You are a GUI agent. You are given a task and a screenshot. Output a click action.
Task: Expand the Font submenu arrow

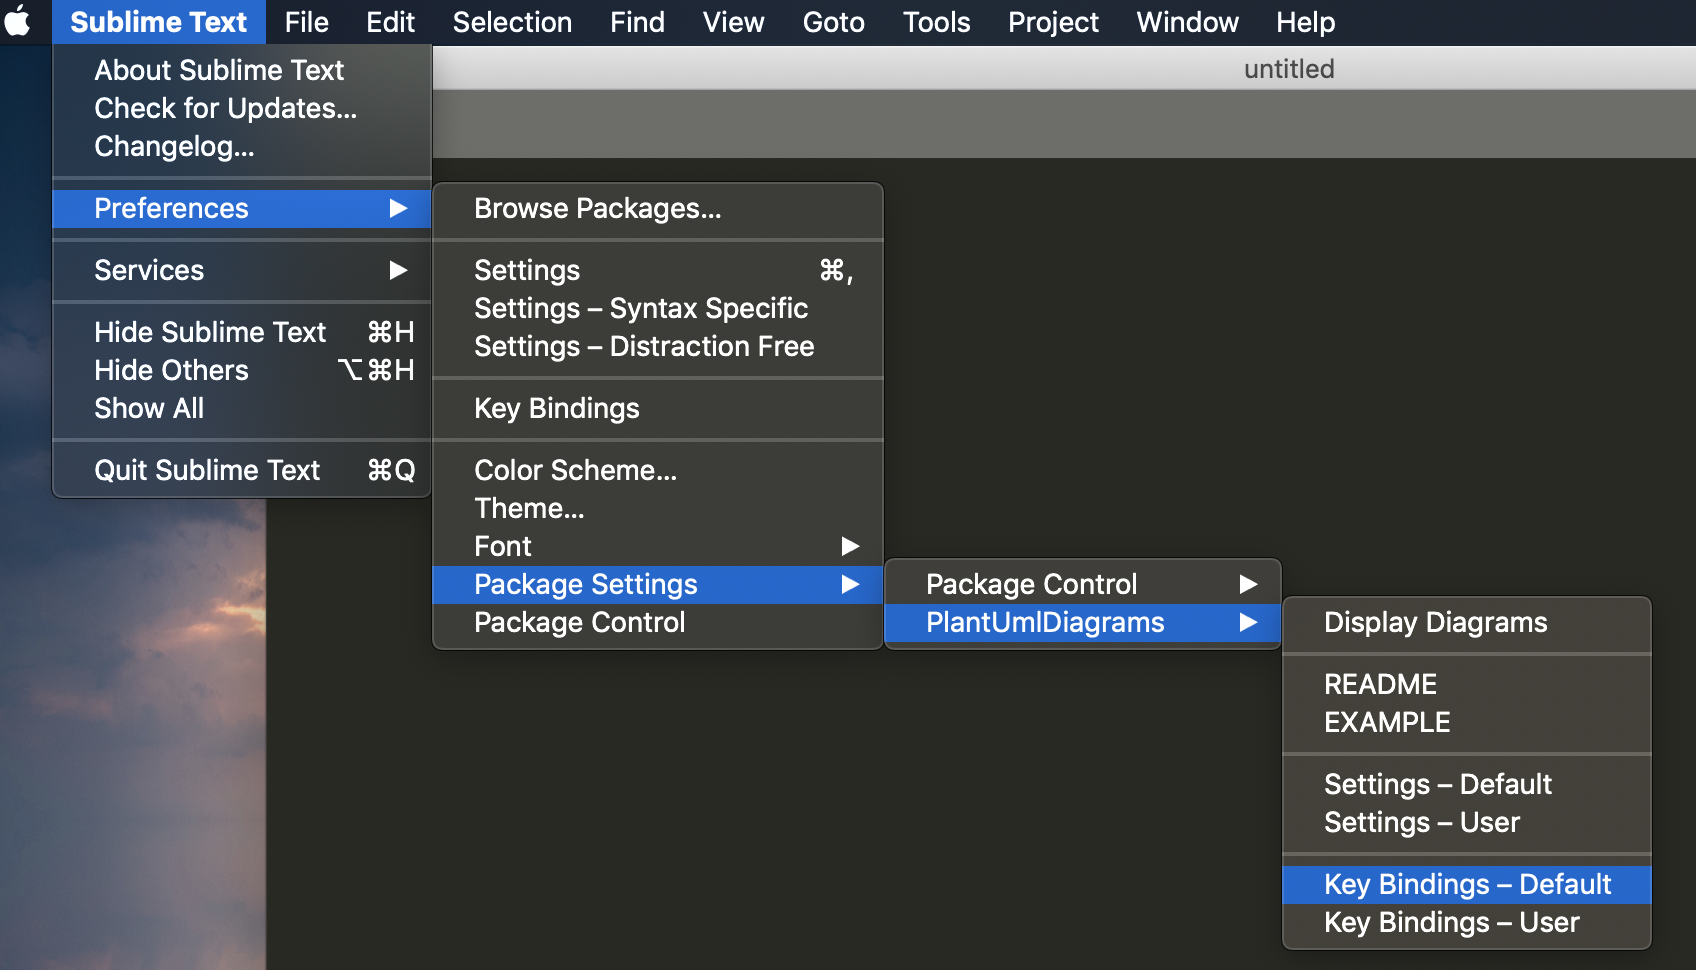click(x=850, y=546)
